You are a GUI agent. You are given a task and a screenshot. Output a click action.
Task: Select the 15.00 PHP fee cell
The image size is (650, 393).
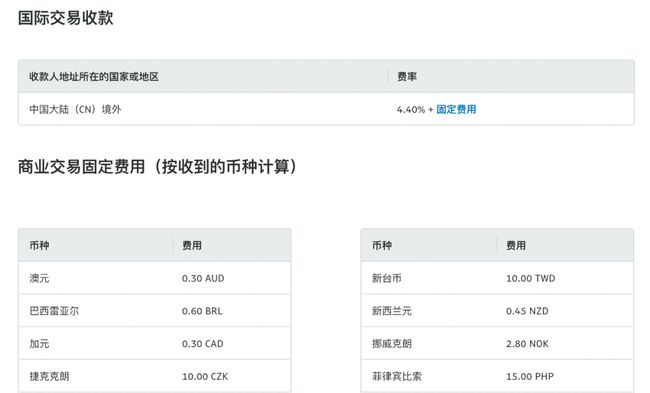point(530,376)
